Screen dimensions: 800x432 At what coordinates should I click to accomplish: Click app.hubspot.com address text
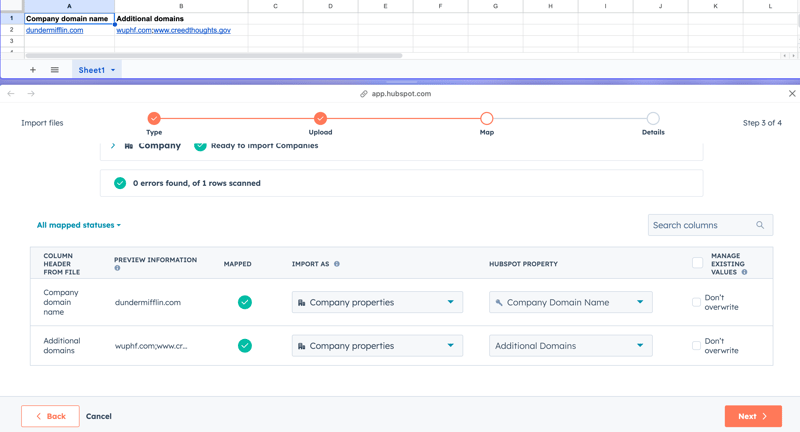tap(401, 94)
